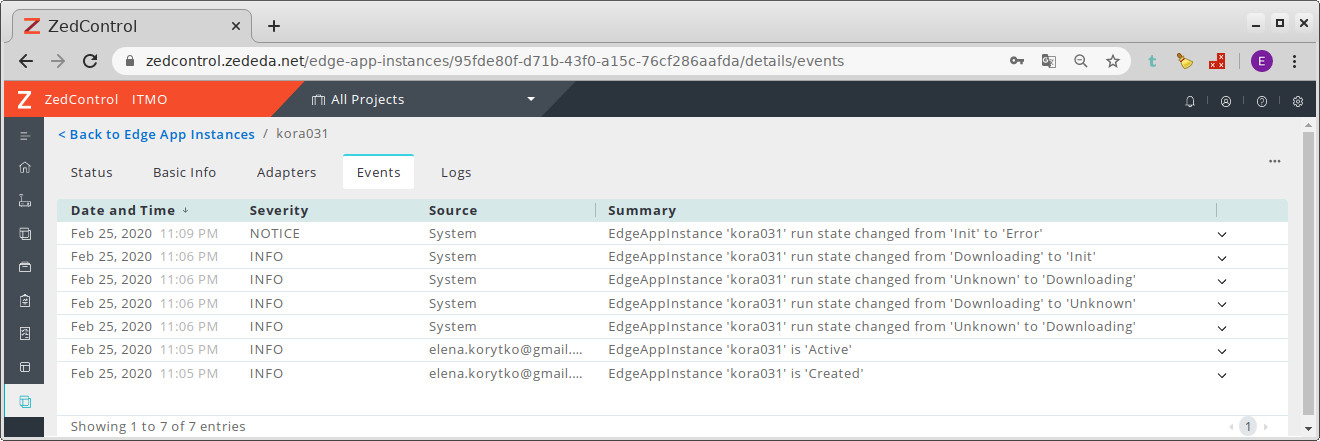1320x441 pixels.
Task: Sort by Date and Time column
Action: (123, 211)
